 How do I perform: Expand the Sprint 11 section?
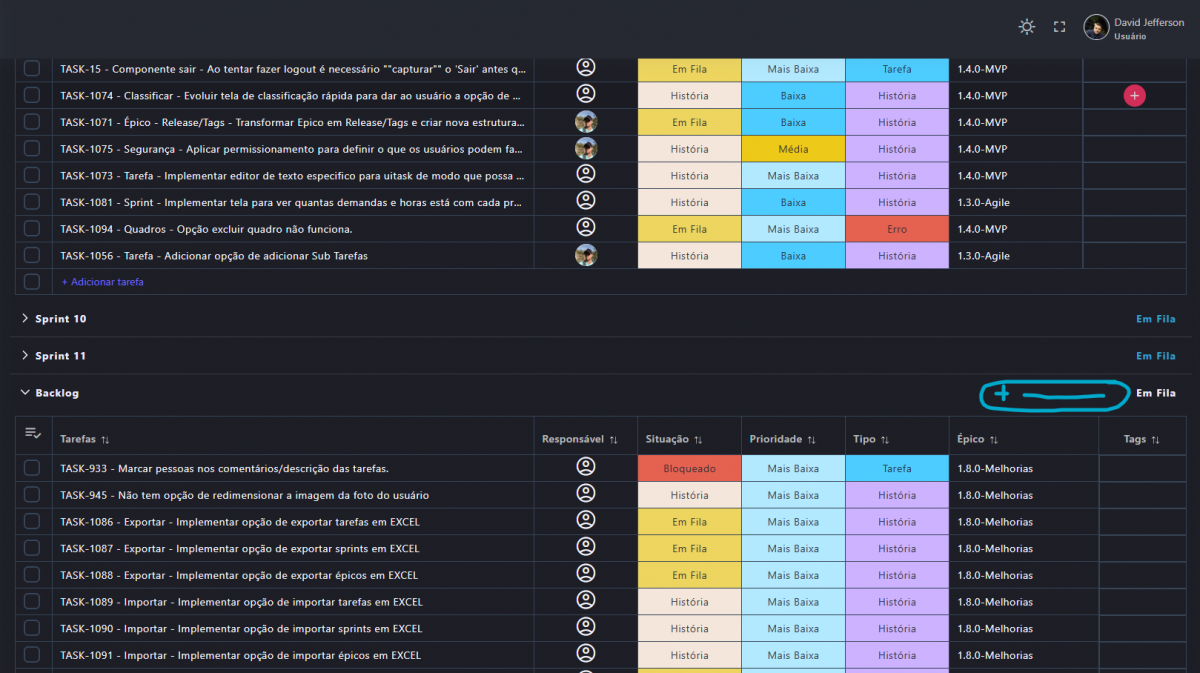[x=25, y=356]
